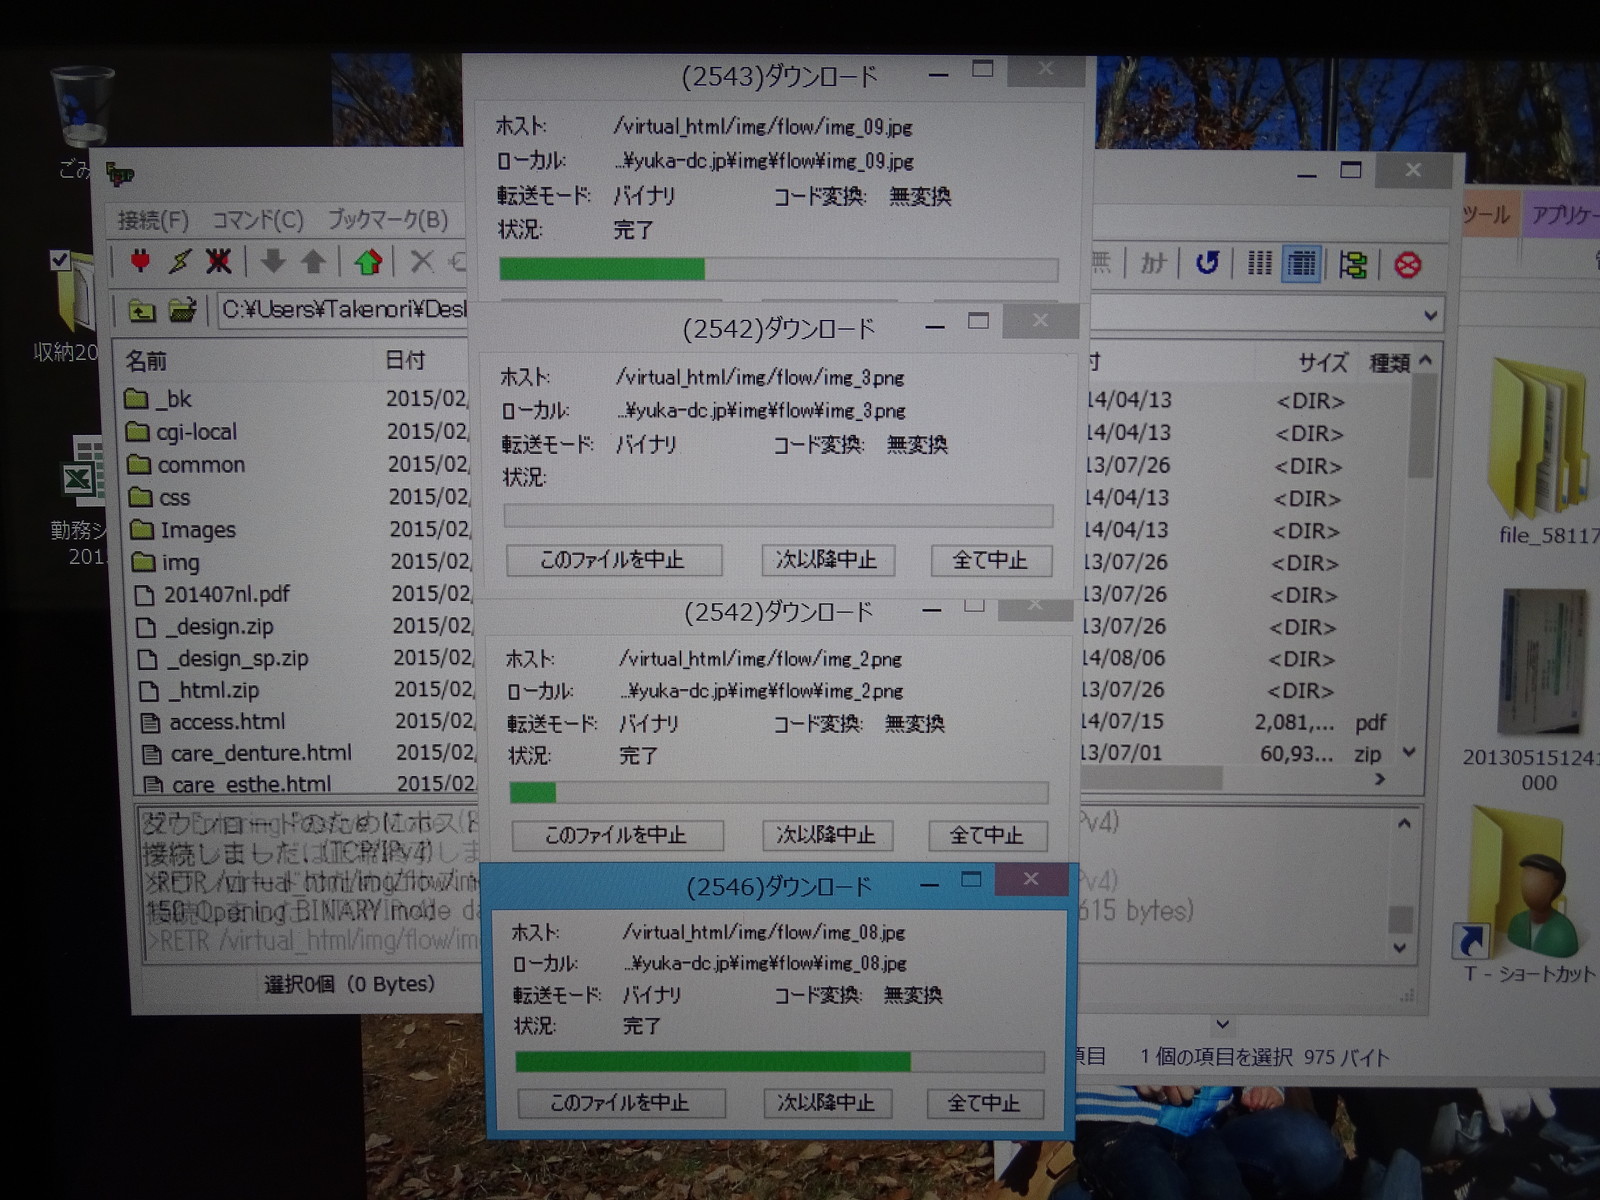The width and height of the screenshot is (1600, 1200).
Task: Switch to the list view icon
Action: tap(1260, 263)
